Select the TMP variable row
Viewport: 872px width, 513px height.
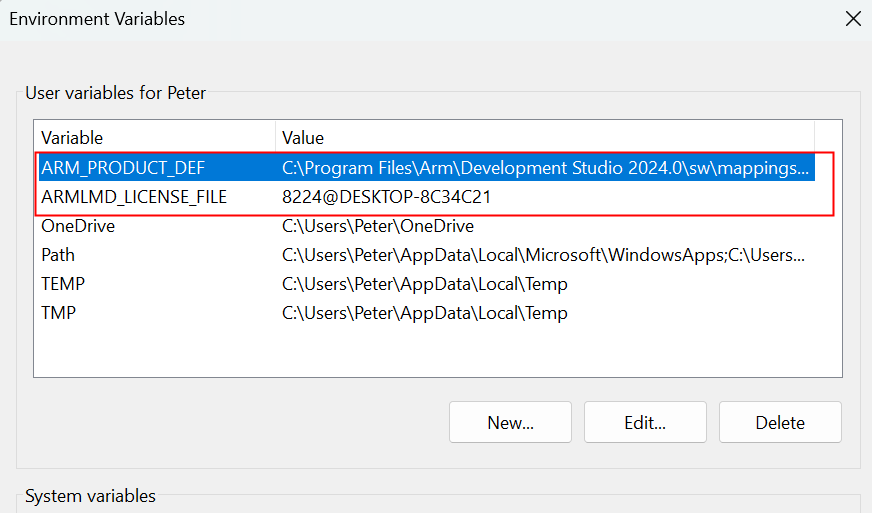pos(59,313)
